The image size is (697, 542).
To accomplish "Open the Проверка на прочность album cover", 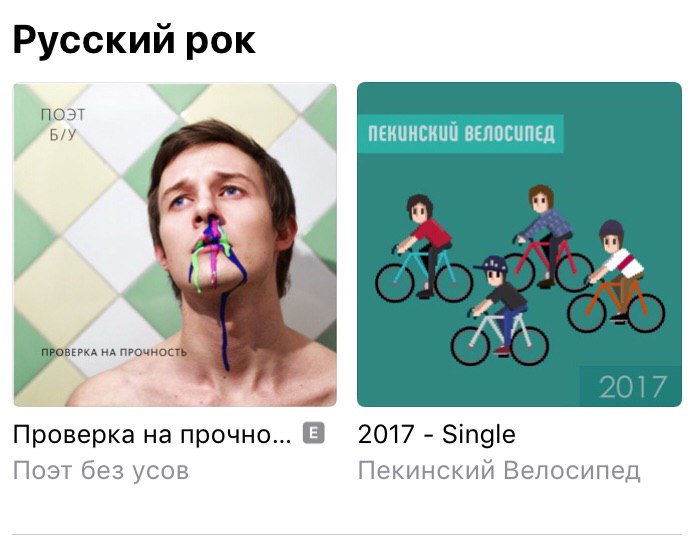I will 175,245.
